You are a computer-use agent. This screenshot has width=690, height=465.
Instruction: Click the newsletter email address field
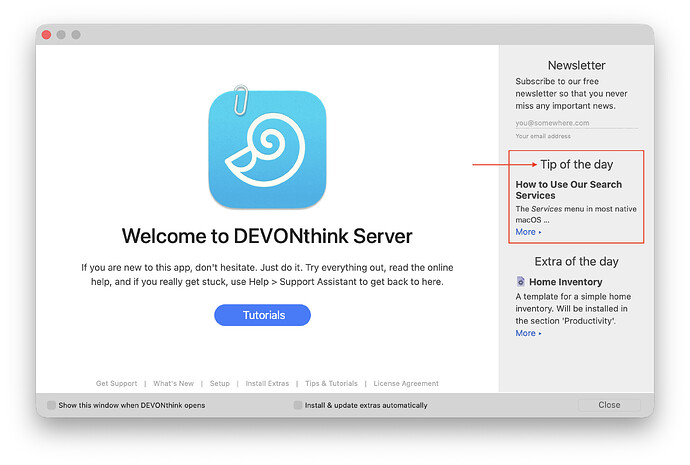(x=576, y=123)
